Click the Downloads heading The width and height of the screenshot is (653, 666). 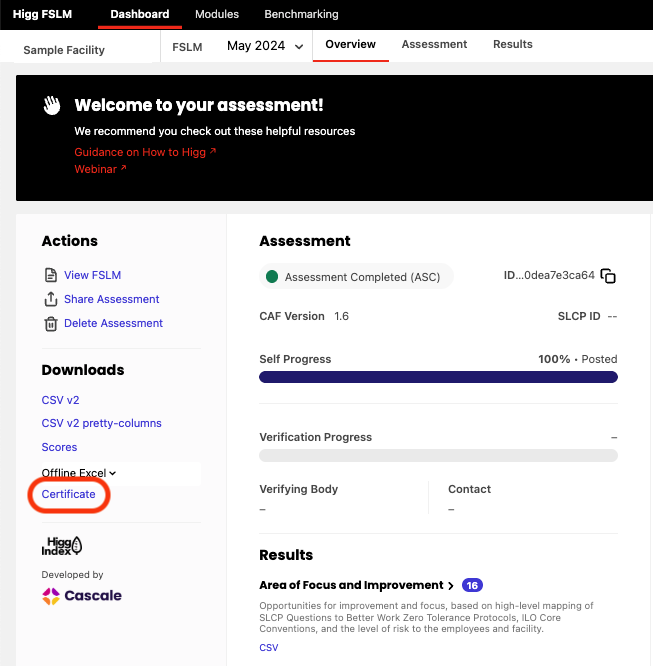coord(83,370)
